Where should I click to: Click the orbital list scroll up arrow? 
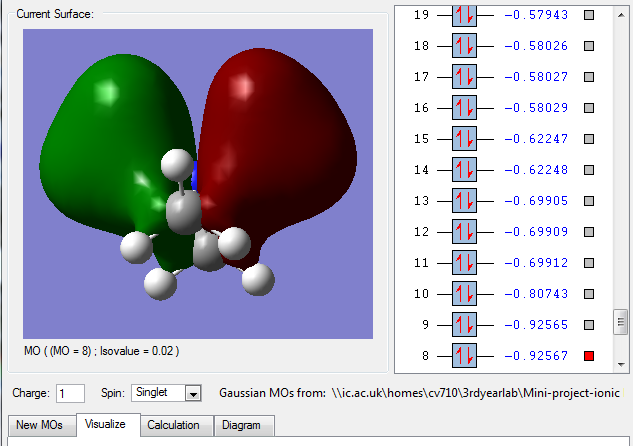pyautogui.click(x=621, y=15)
